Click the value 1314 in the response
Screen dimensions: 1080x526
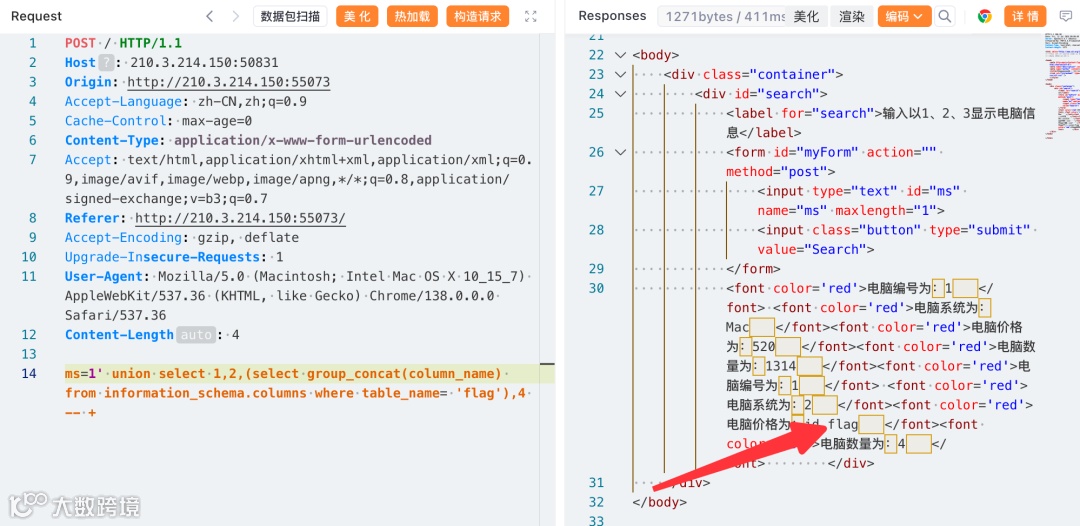point(783,365)
